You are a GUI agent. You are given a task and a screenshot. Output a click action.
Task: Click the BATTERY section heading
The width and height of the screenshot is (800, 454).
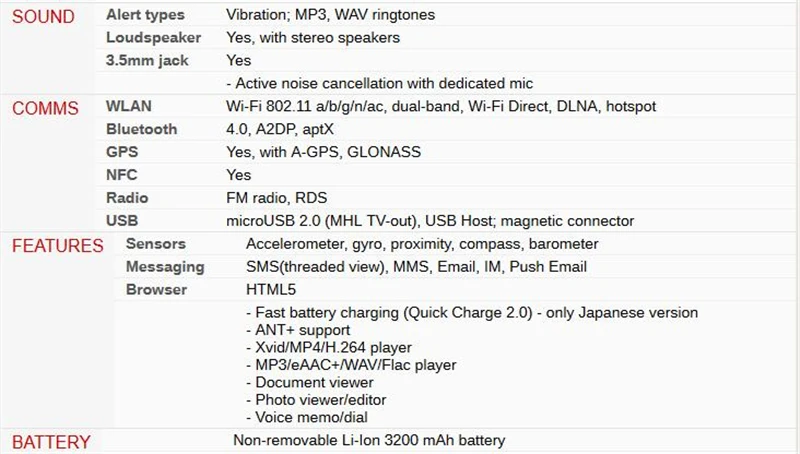pyautogui.click(x=51, y=442)
